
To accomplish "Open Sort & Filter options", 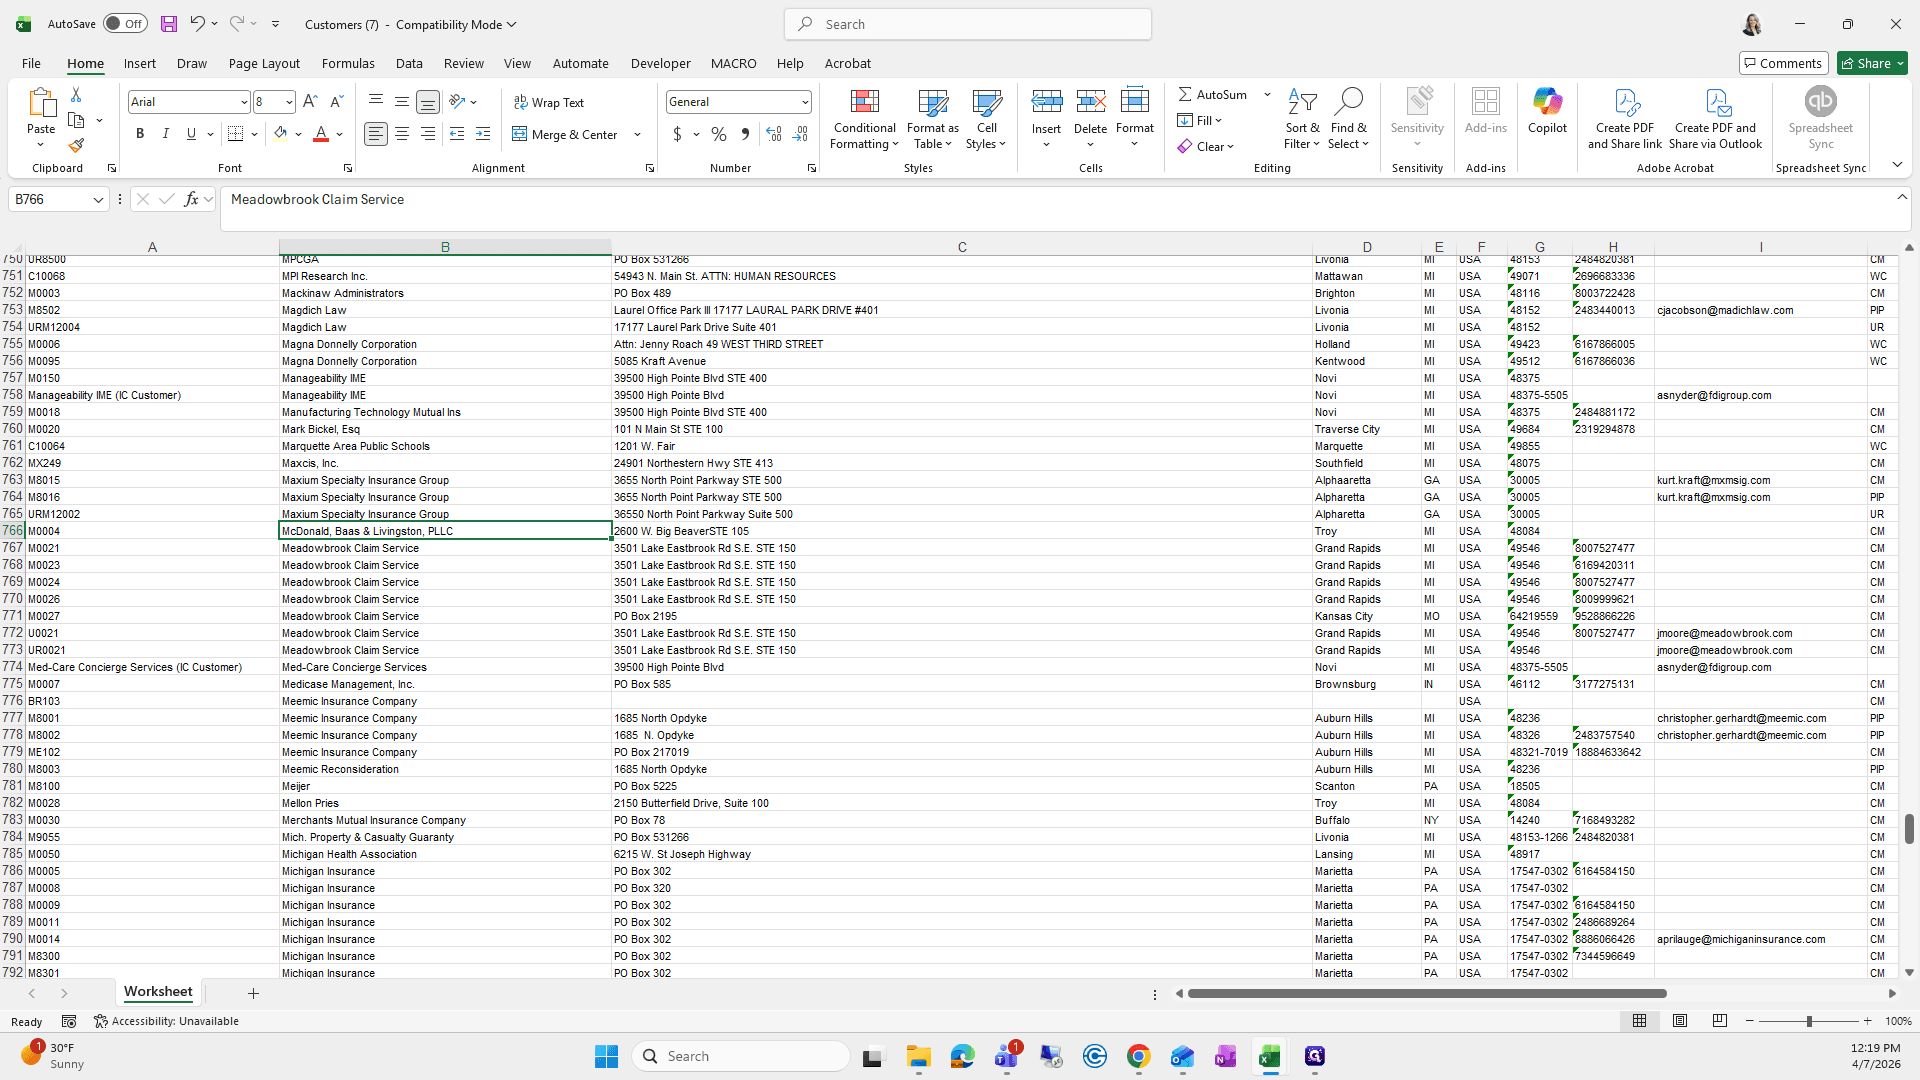I will 1301,120.
